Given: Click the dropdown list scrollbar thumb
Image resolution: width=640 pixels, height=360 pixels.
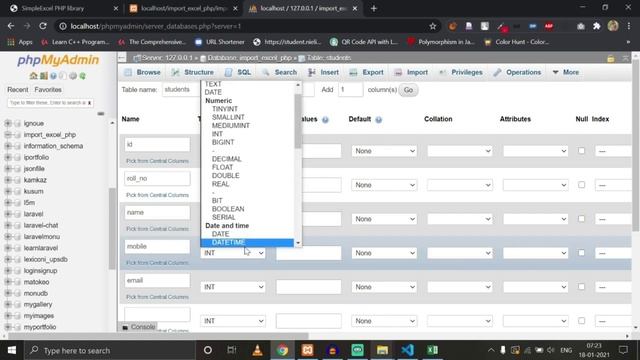Looking at the screenshot, I should [298, 121].
